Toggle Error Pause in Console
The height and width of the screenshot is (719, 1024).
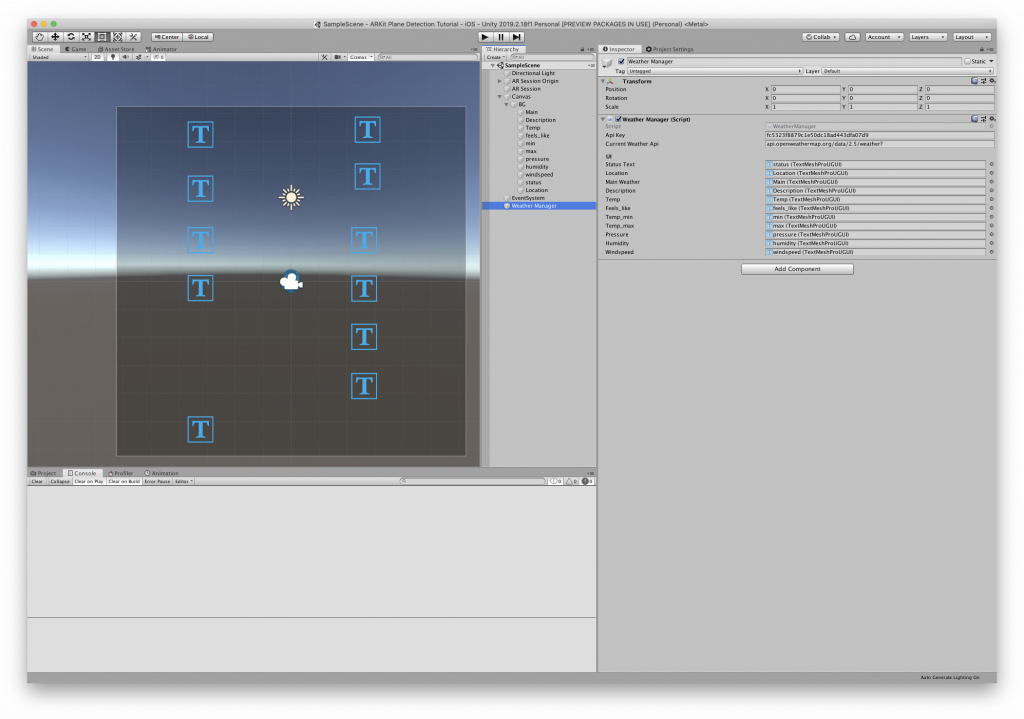(x=157, y=481)
